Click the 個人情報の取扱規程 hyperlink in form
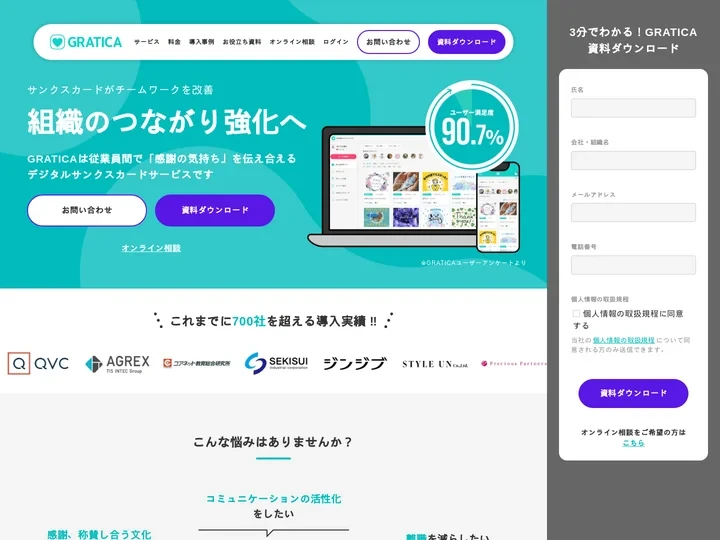 coord(623,340)
